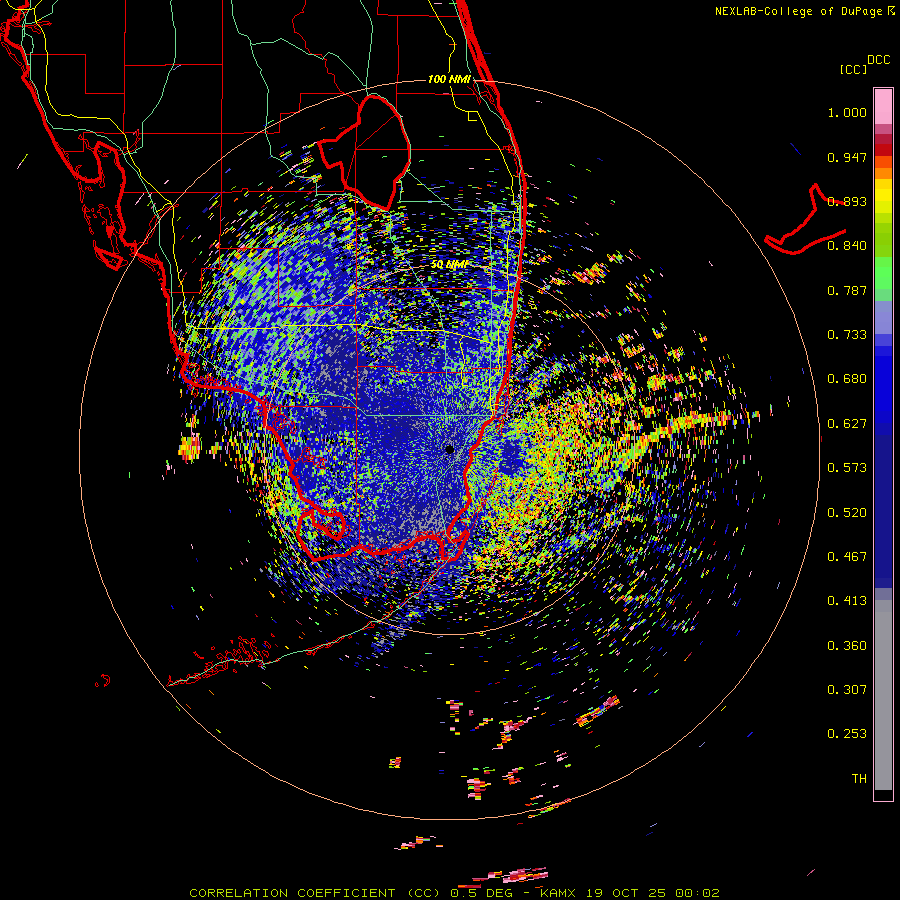Click the 100 NMI range ring label
The image size is (900, 900).
click(x=449, y=79)
